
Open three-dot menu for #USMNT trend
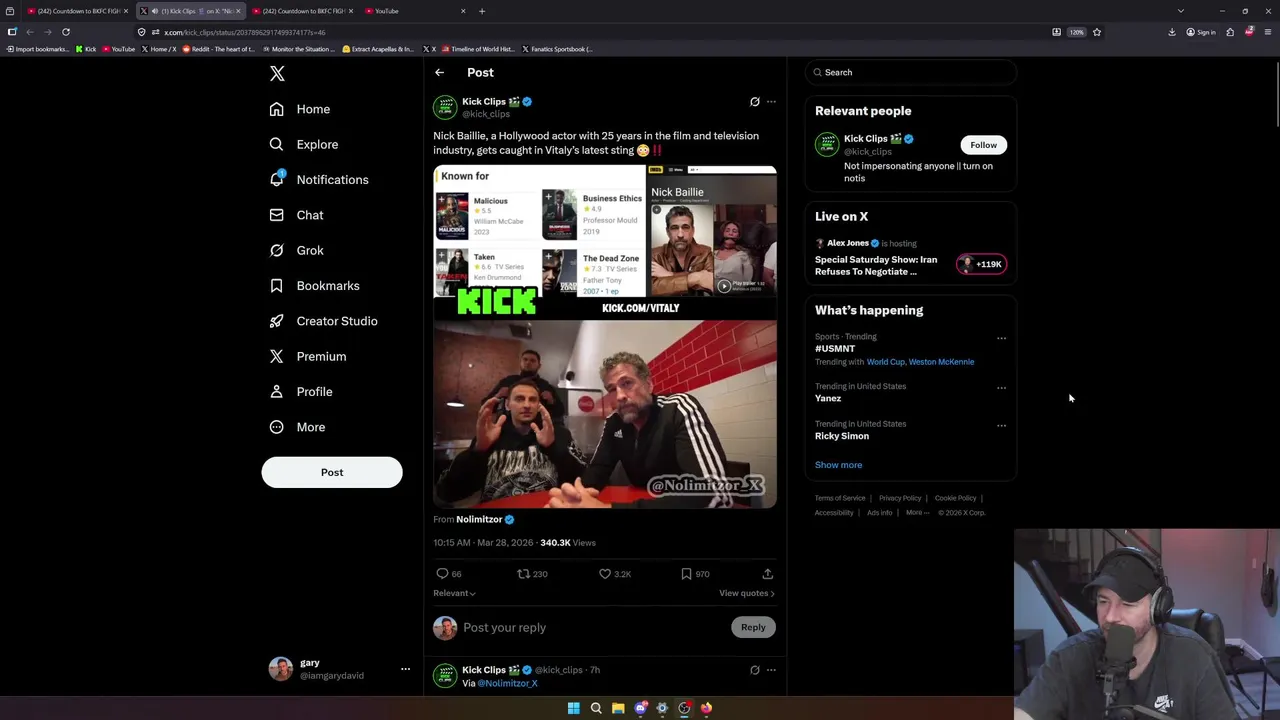click(1001, 338)
